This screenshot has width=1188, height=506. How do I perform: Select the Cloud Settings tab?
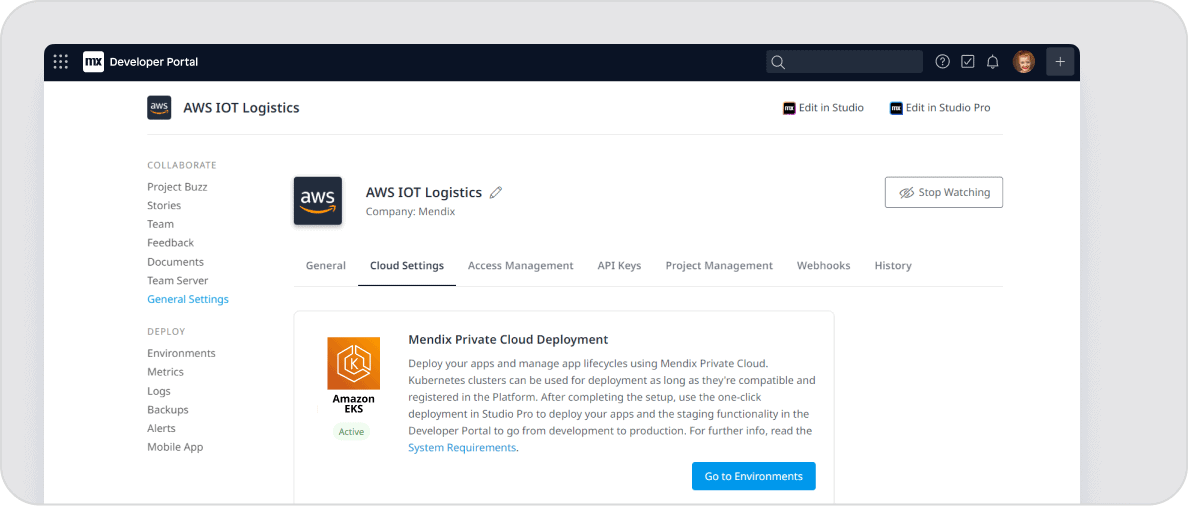pos(407,266)
